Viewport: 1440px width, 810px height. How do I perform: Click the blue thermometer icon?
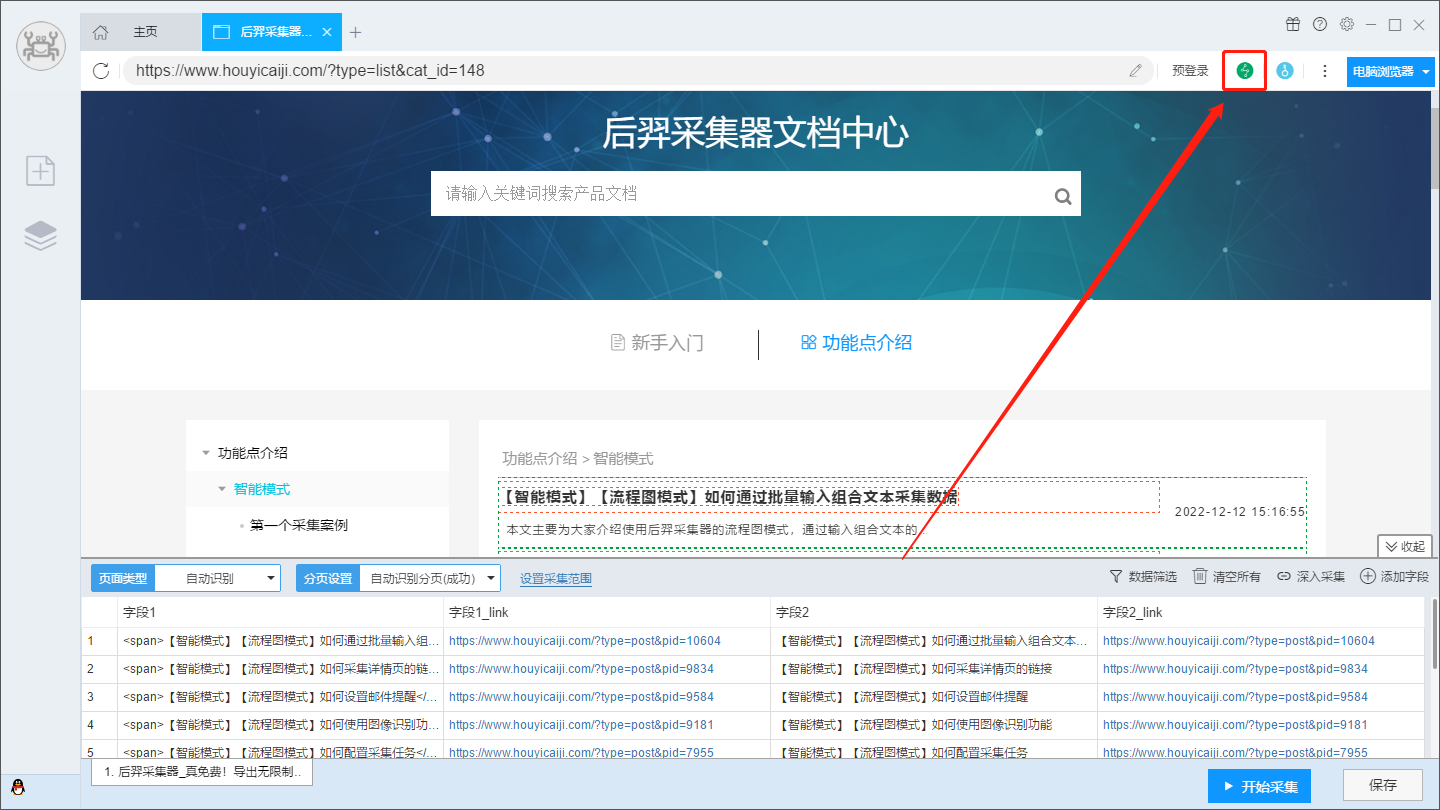pos(1285,71)
